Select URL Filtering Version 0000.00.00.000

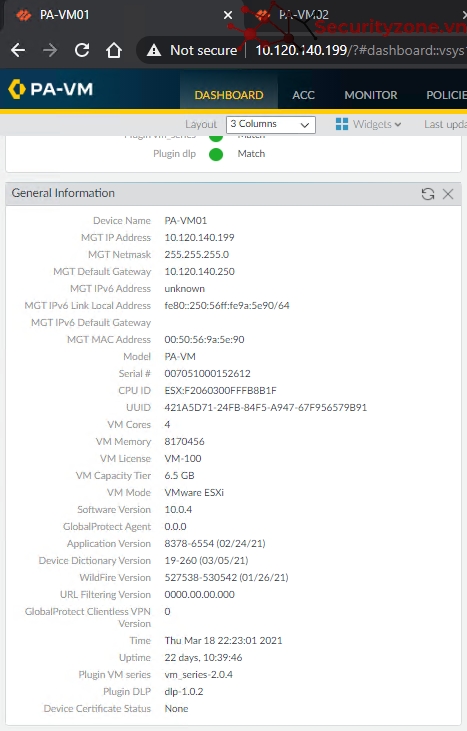[x=199, y=595]
